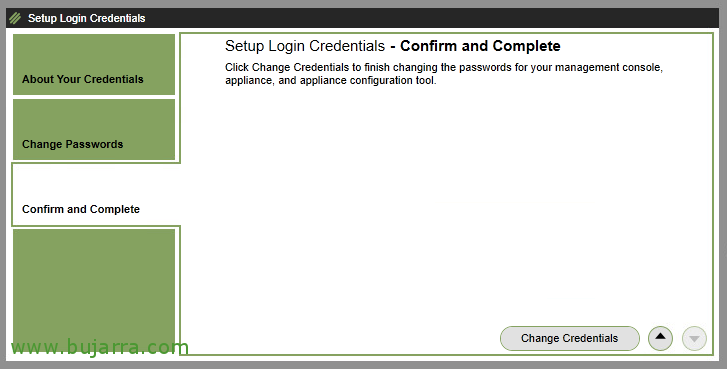The image size is (727, 369).
Task: Go back using the up arrow button
Action: point(660,338)
